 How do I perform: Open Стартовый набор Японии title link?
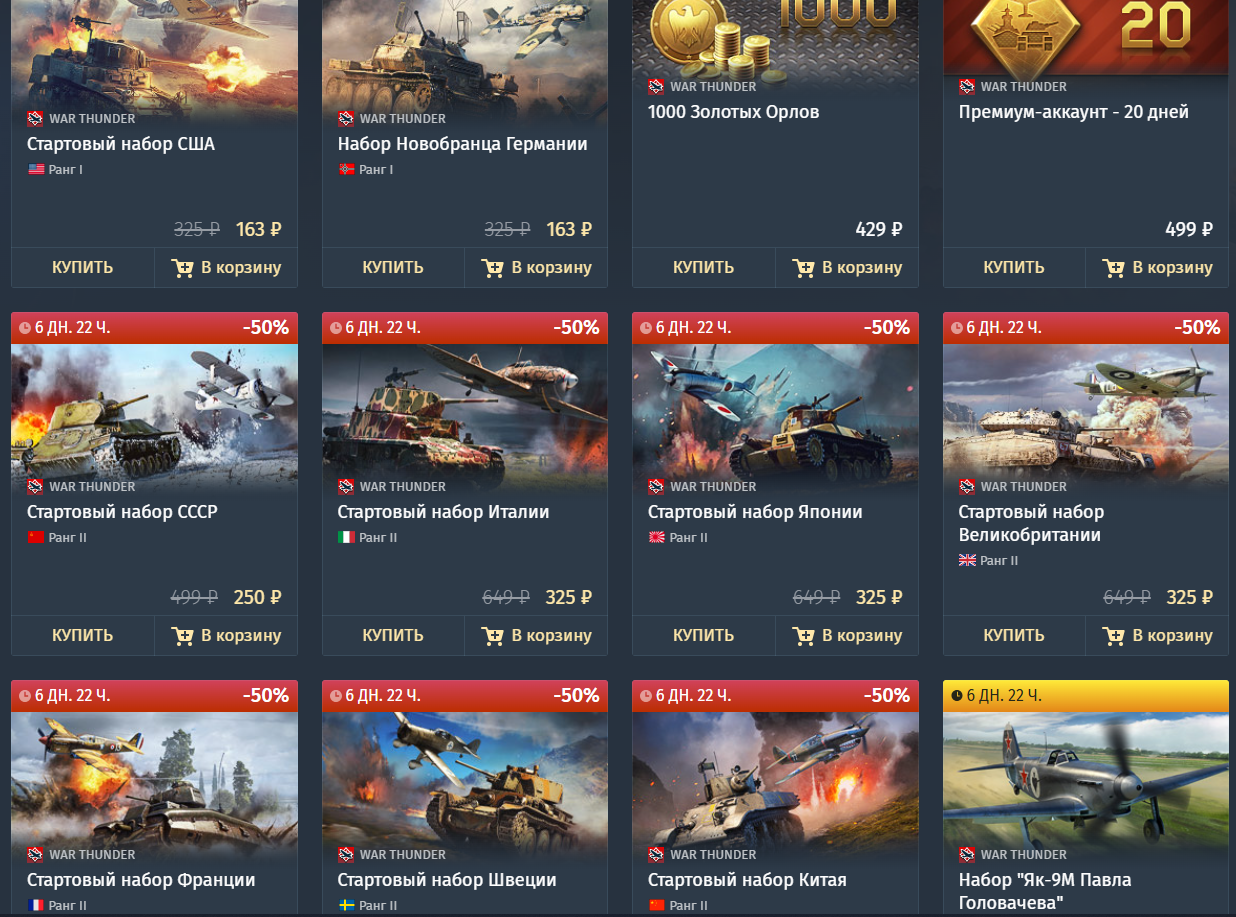(x=755, y=512)
